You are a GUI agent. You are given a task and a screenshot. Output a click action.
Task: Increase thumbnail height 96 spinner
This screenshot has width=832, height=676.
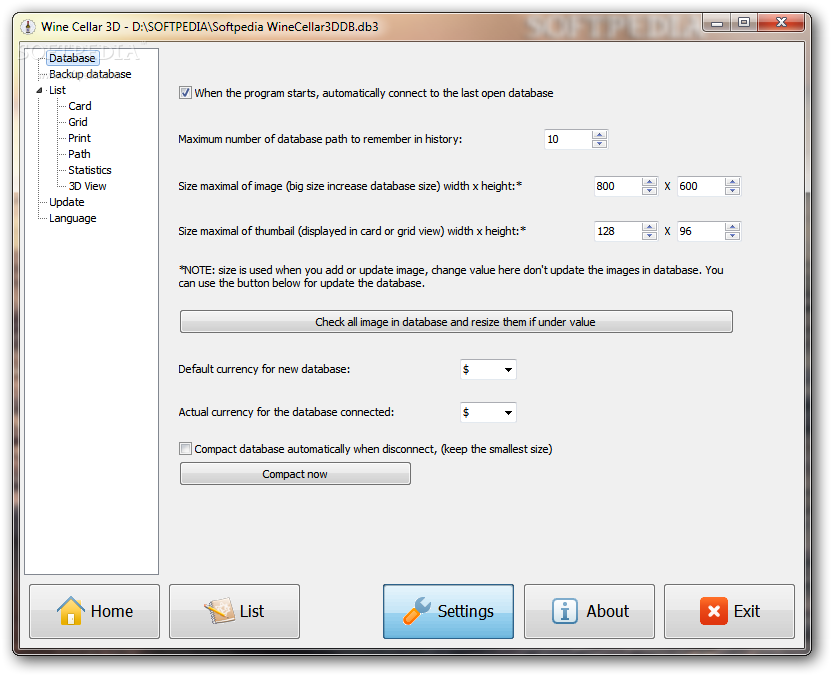coord(732,227)
